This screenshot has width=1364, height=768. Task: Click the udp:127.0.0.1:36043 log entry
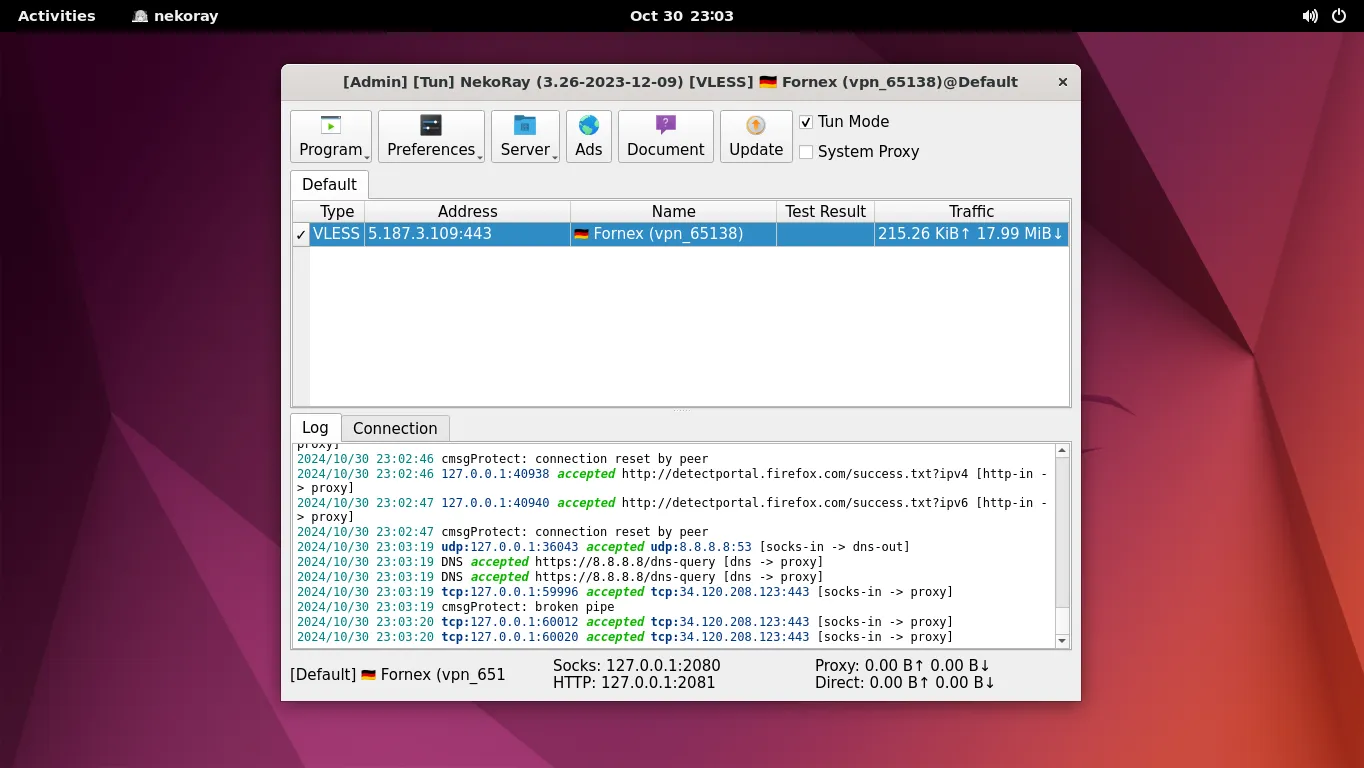pos(603,547)
